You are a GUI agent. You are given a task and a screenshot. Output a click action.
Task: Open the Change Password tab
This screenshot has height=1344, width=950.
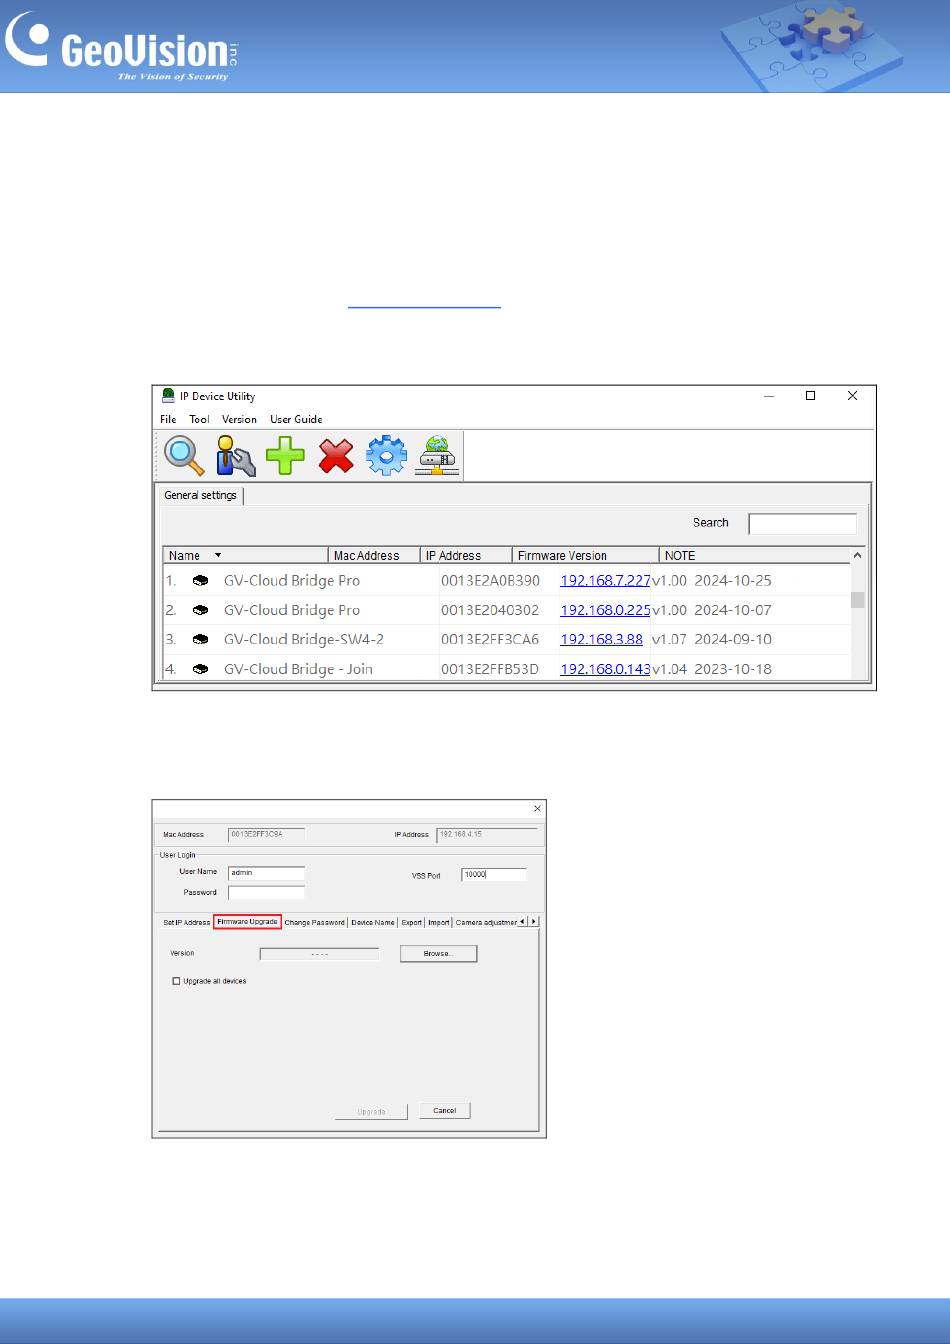point(315,922)
